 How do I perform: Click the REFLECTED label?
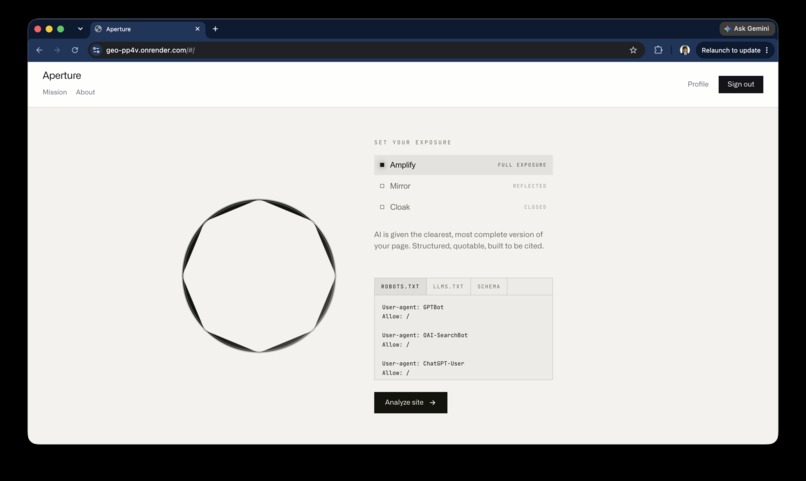[529, 186]
